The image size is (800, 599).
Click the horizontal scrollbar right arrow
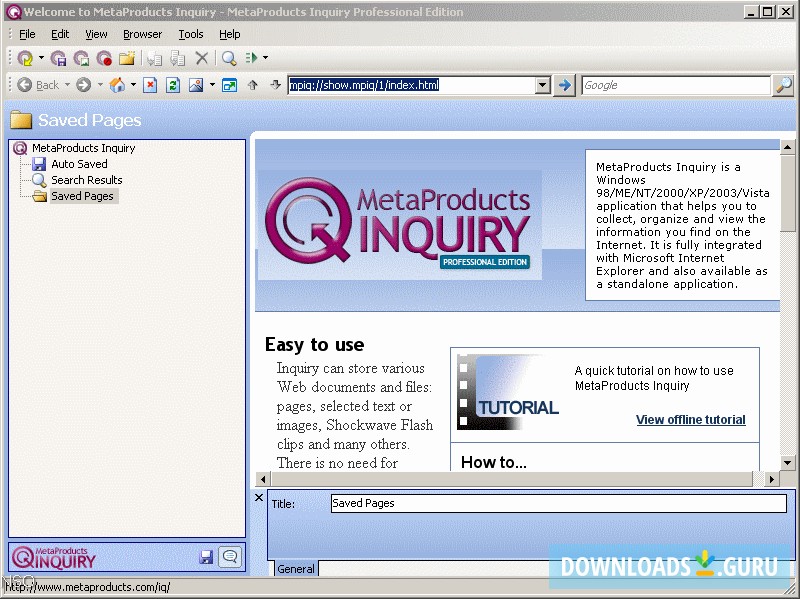[x=771, y=479]
